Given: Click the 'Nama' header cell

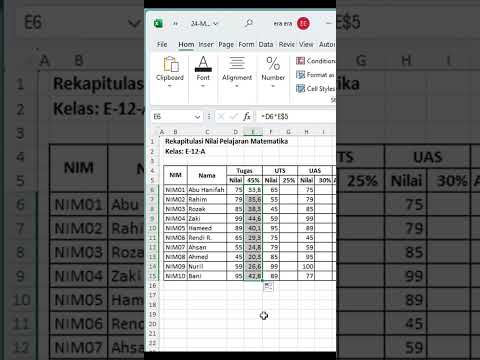Looking at the screenshot, I should tap(207, 175).
